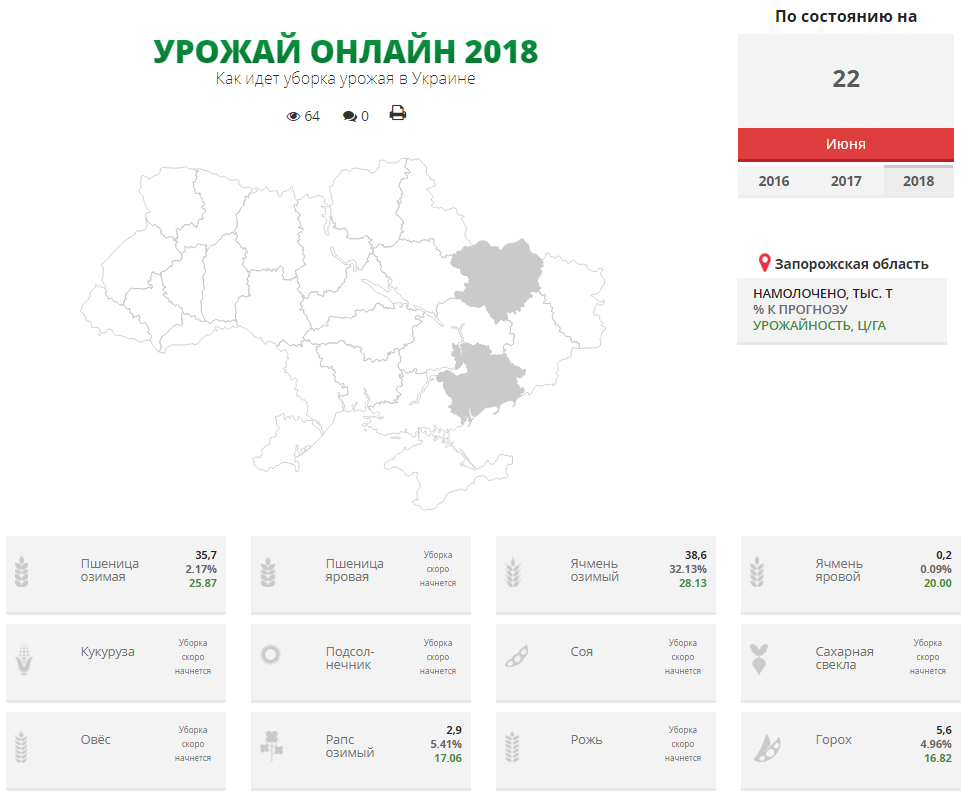This screenshot has width=968, height=798.
Task: Click the Ячмень озимый barley icon
Action: click(513, 571)
